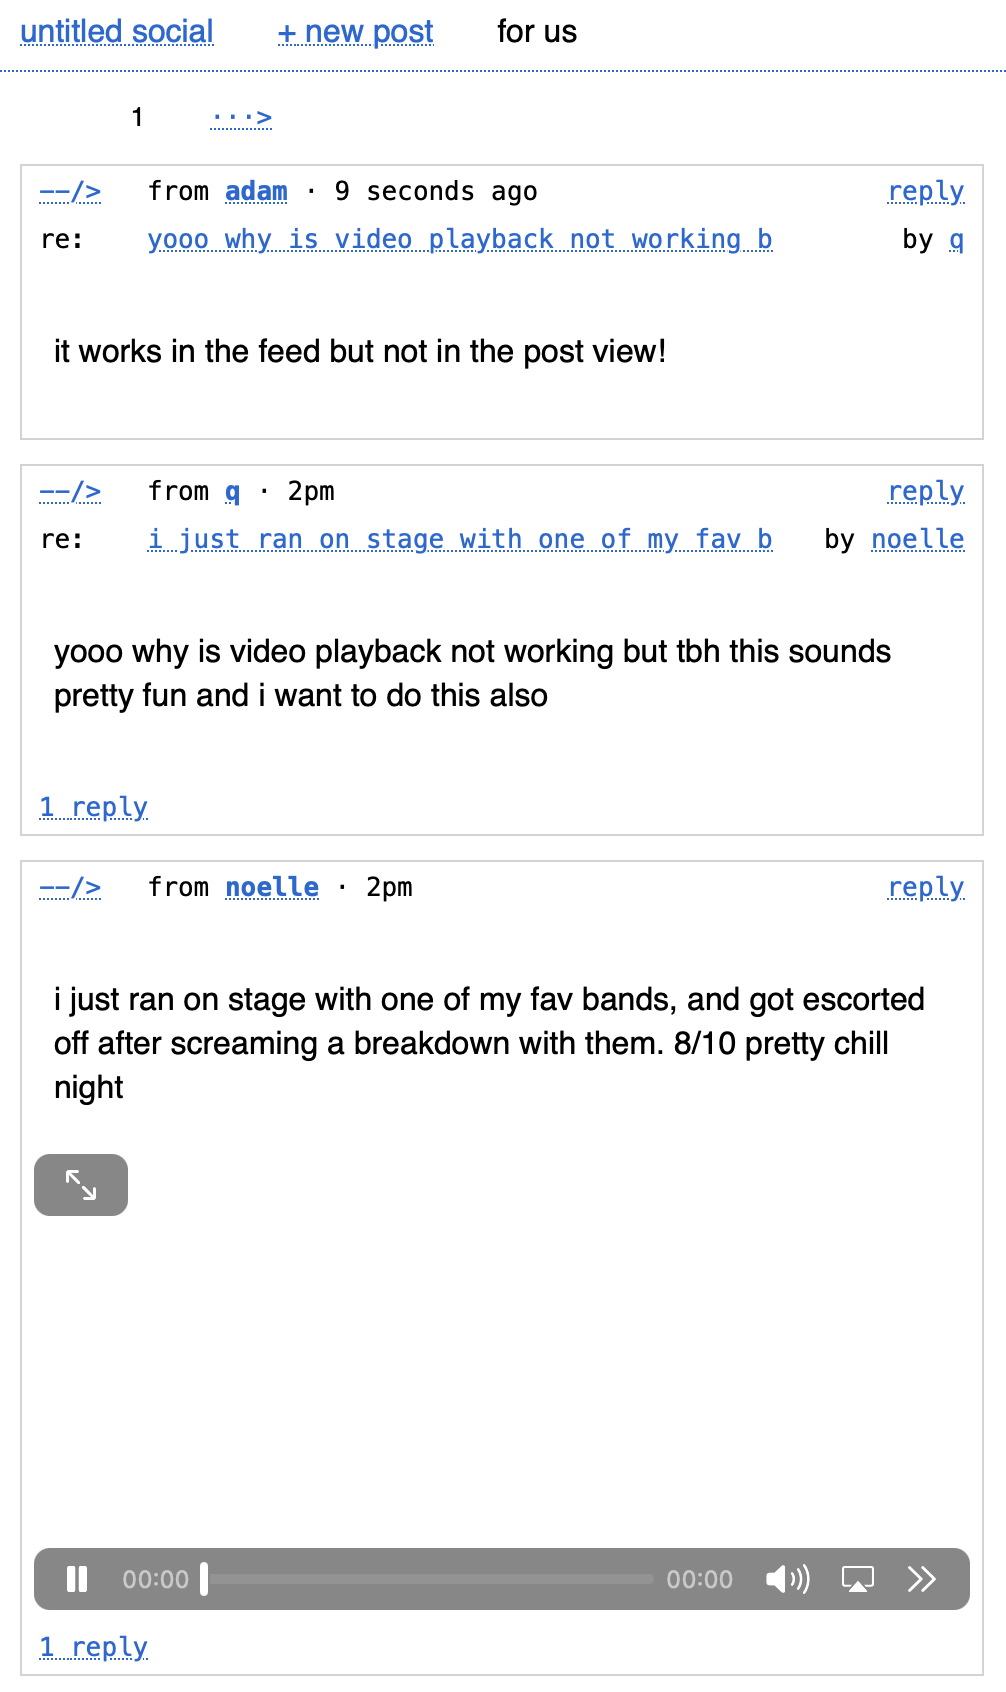View adam's profile
Screen dimensions: 1006x1692
pos(256,191)
